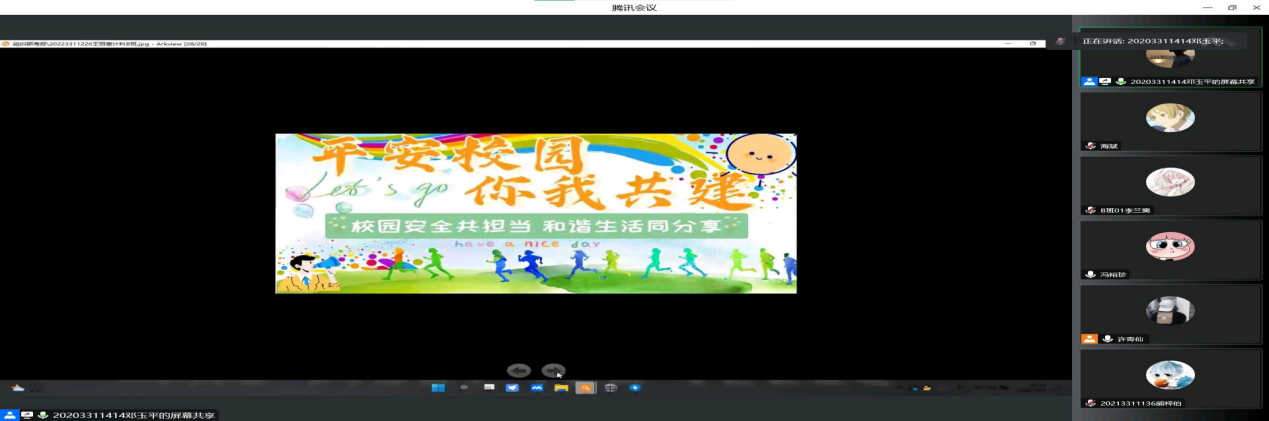The height and width of the screenshot is (421, 1269).
Task: Click the orange magnifier image viewer taskbar icon
Action: (x=585, y=388)
